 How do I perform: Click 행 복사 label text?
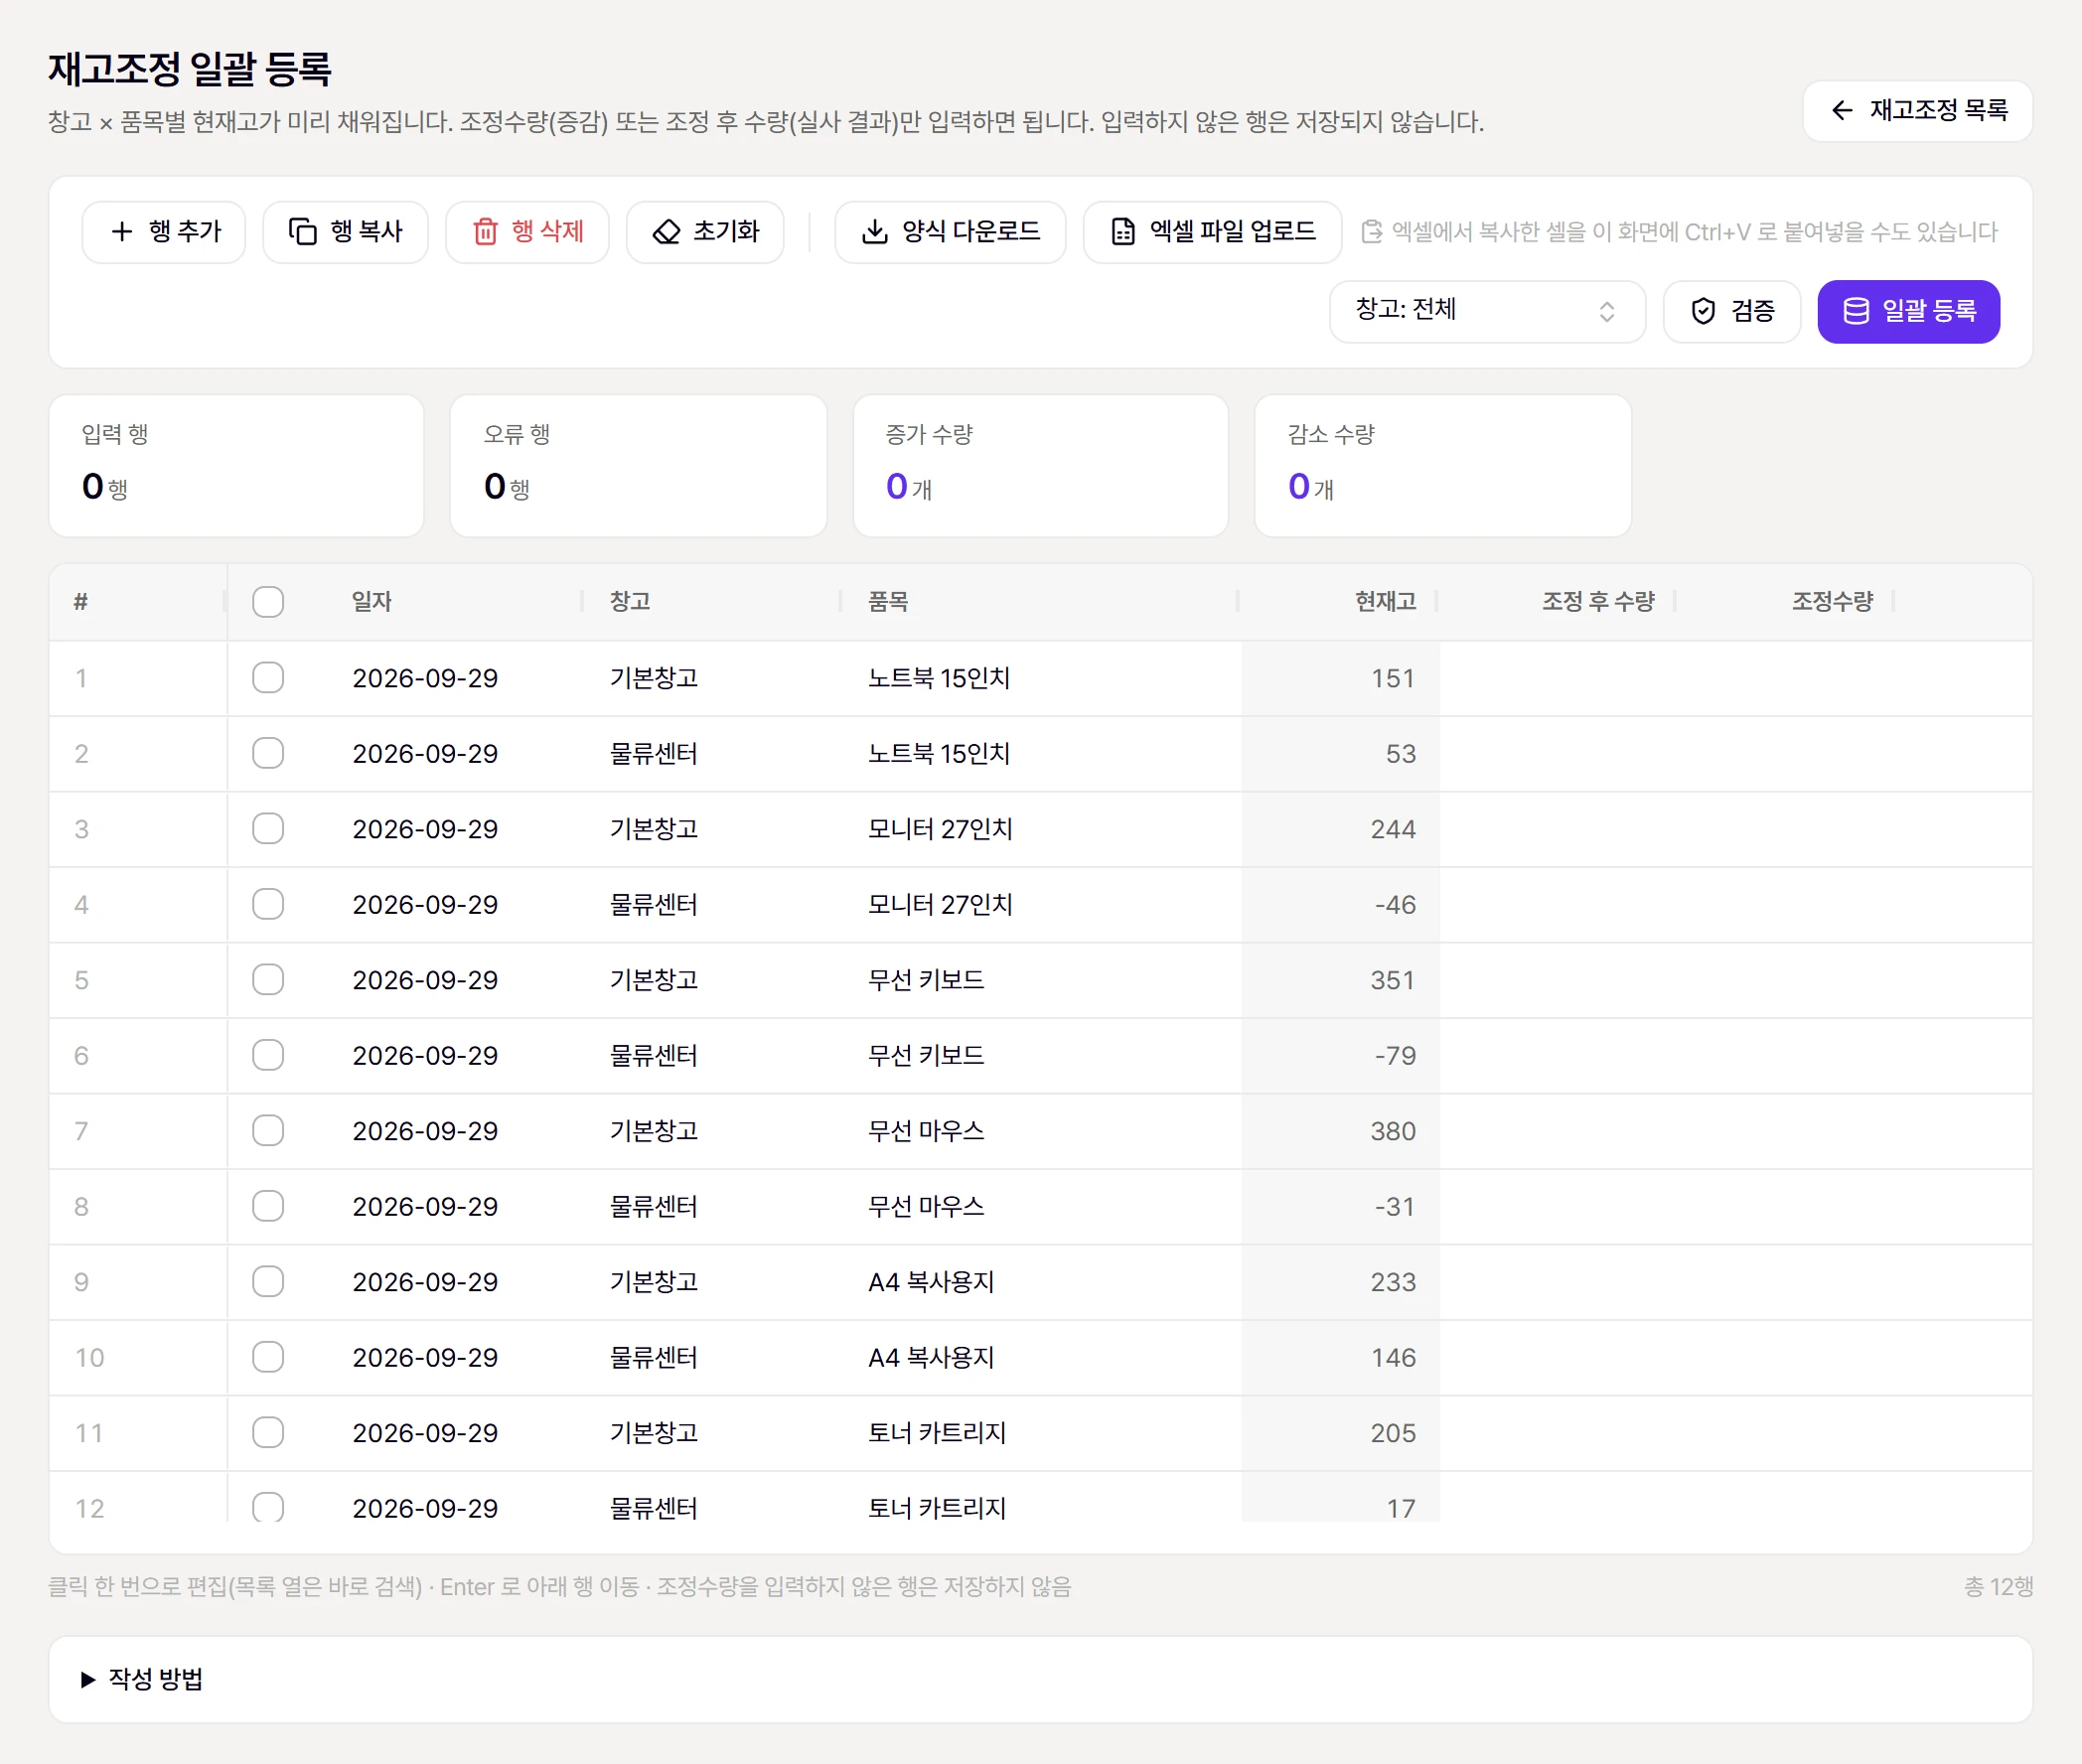click(x=367, y=232)
